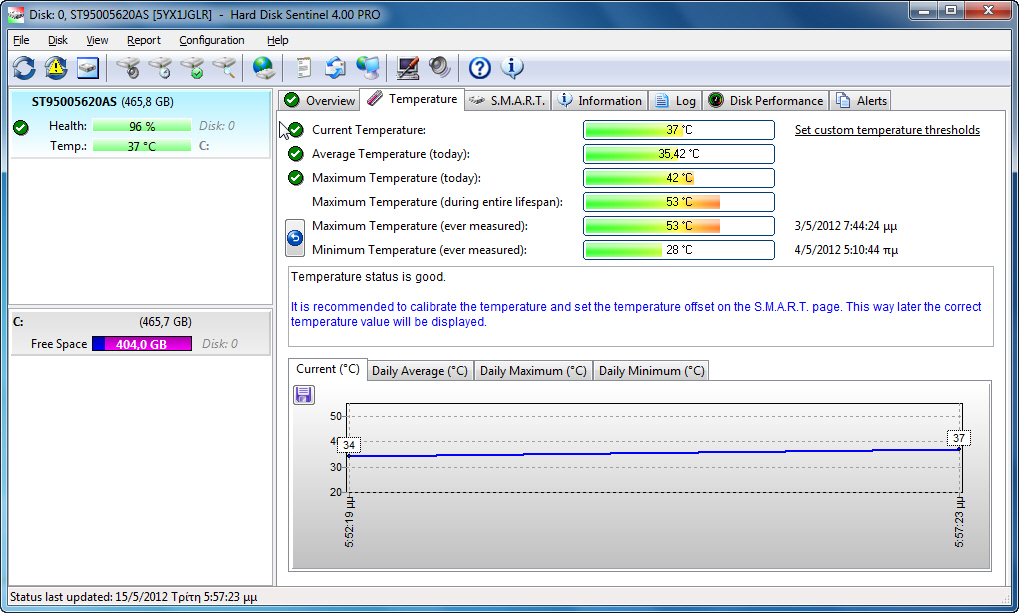Click the 'Maximum Temperature (ever measured):' label

pyautogui.click(x=420, y=226)
